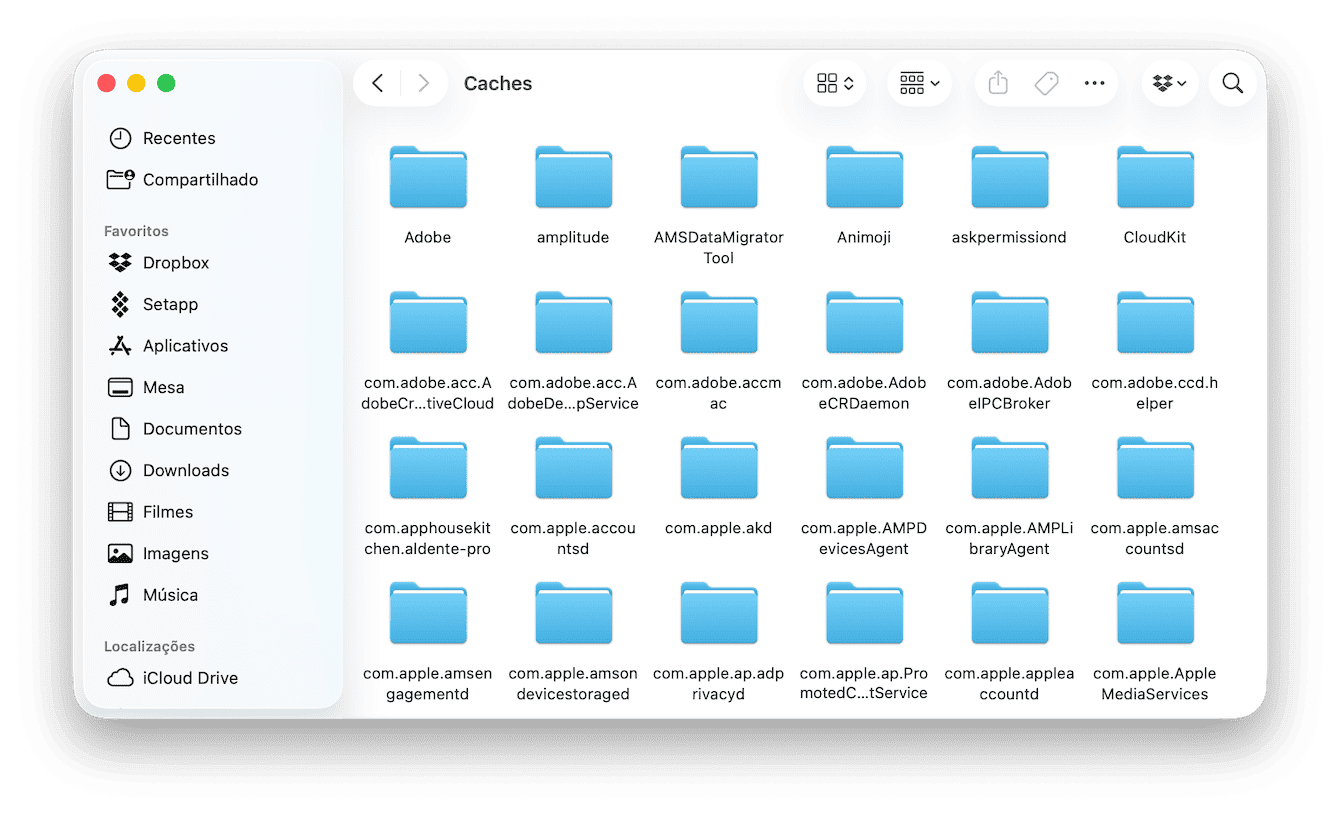The height and width of the screenshot is (815, 1340).
Task: Open the icon view switcher dropdown
Action: click(x=835, y=83)
